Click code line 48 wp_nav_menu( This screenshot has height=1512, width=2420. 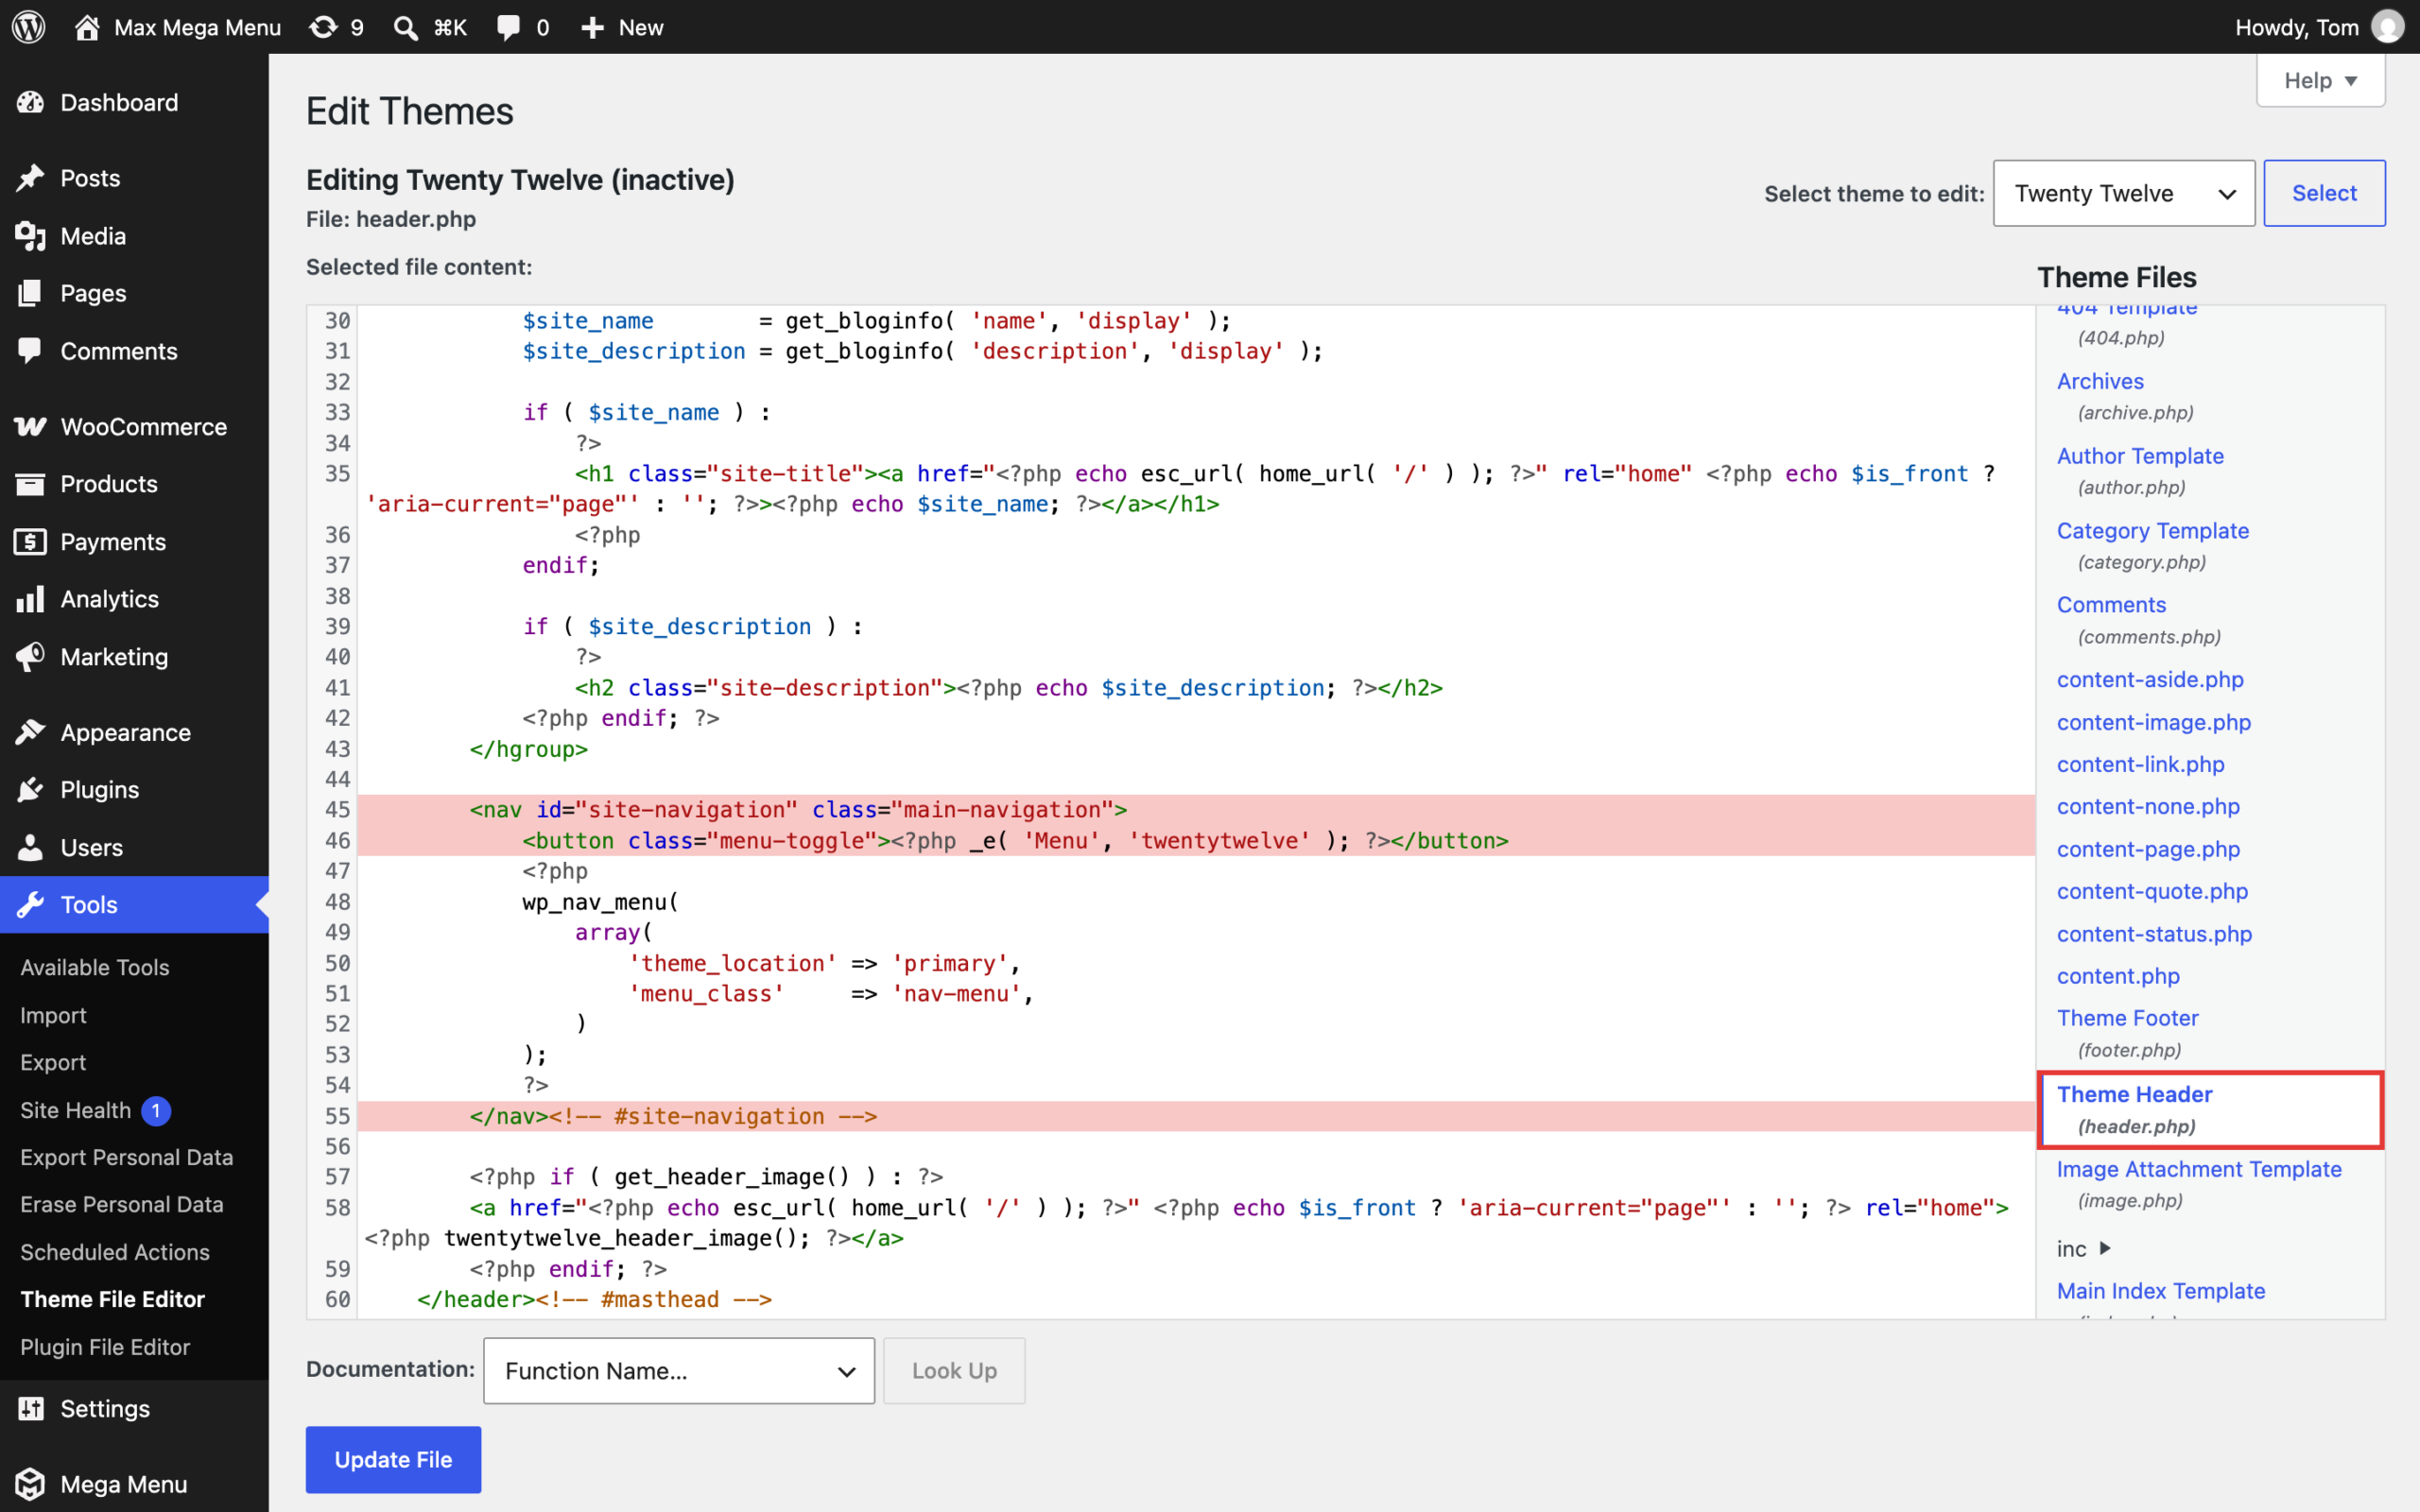pyautogui.click(x=600, y=902)
